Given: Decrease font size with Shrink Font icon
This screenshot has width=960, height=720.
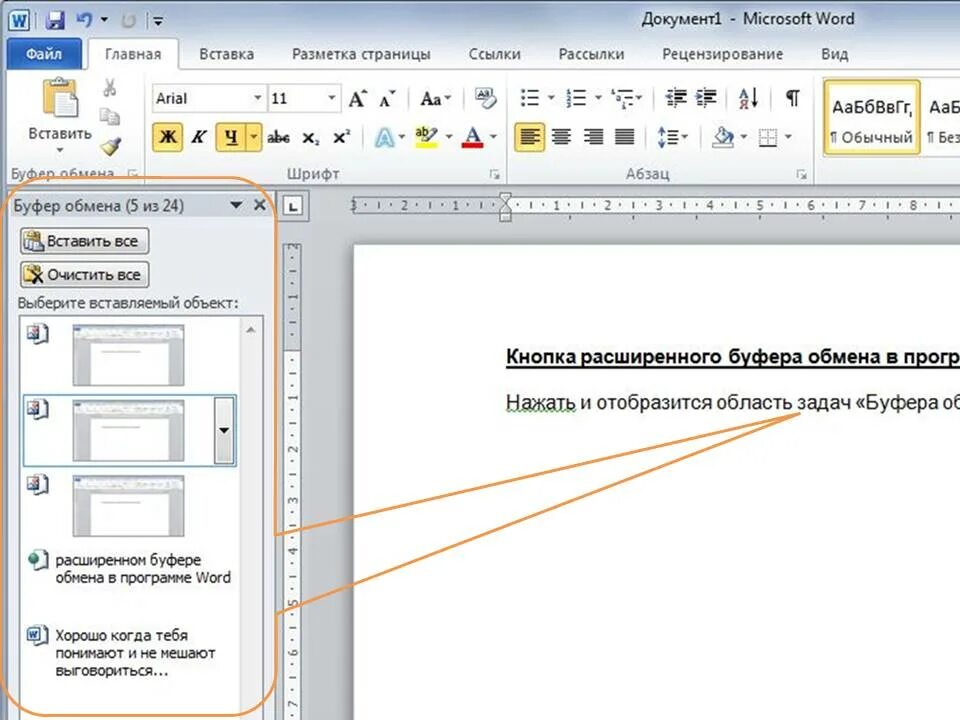Looking at the screenshot, I should 388,99.
